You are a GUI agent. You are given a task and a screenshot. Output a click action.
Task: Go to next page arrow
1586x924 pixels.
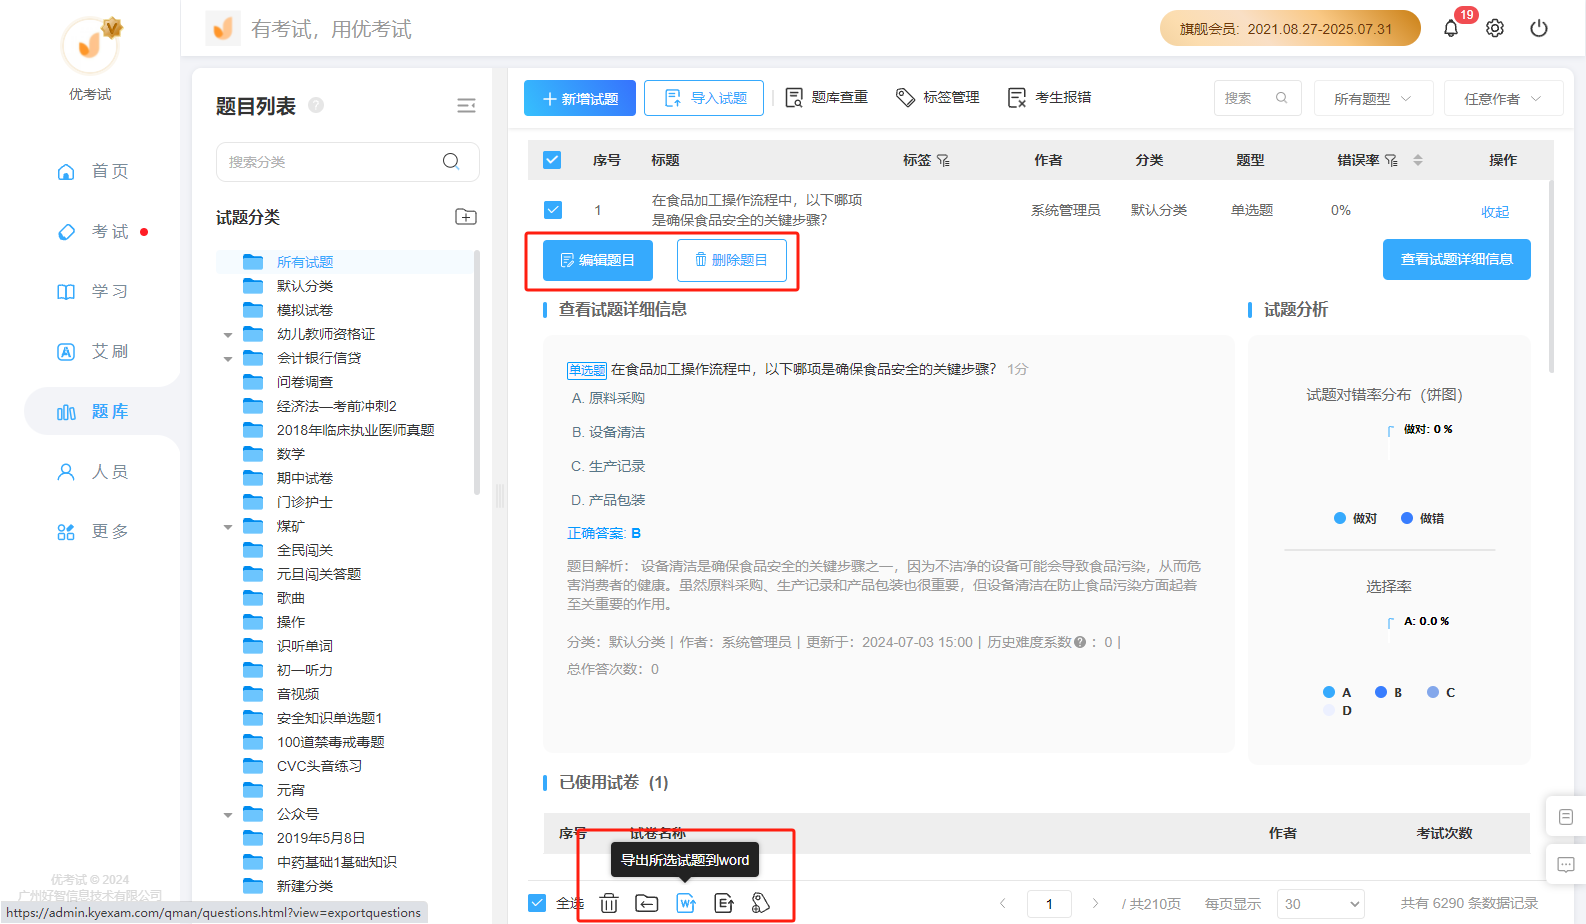1095,903
